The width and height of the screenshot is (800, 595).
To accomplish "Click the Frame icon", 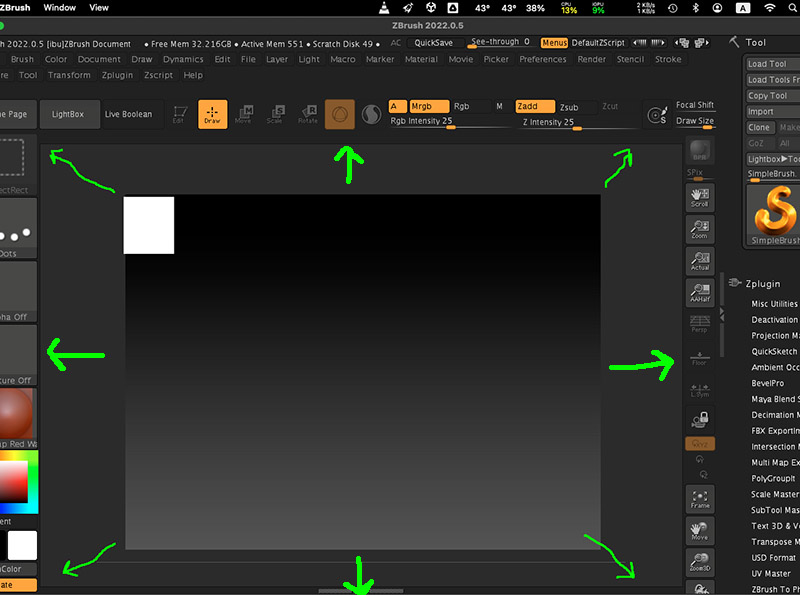I will (699, 499).
